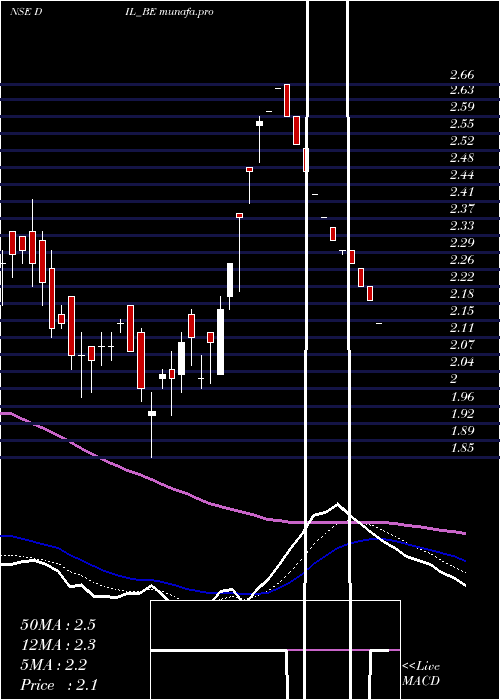500x700 pixels.
Task: Select the long-wick candle bottoming at 1.85
Action: coord(152,425)
